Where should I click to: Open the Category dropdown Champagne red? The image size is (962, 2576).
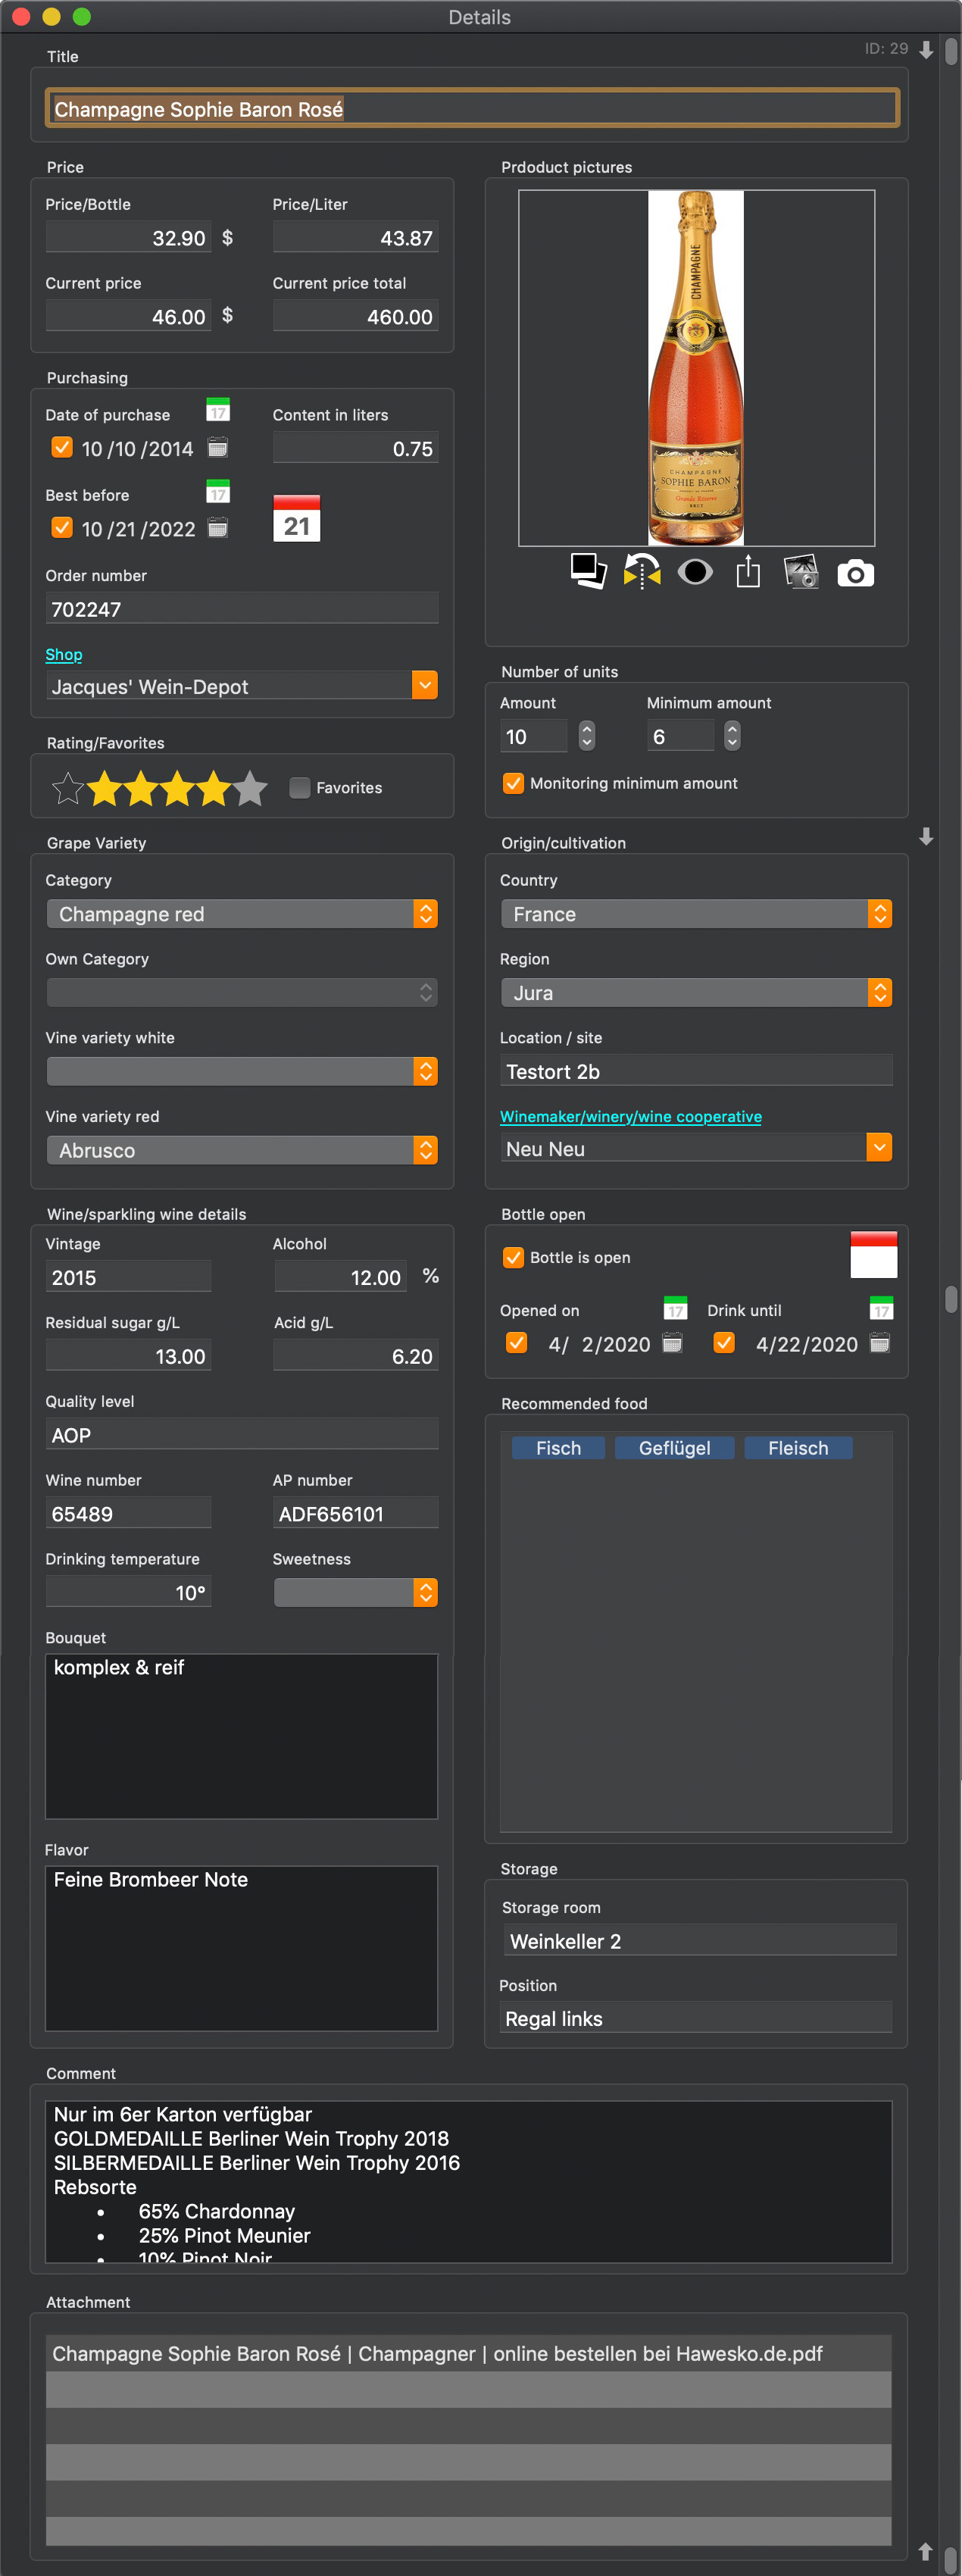[x=242, y=914]
